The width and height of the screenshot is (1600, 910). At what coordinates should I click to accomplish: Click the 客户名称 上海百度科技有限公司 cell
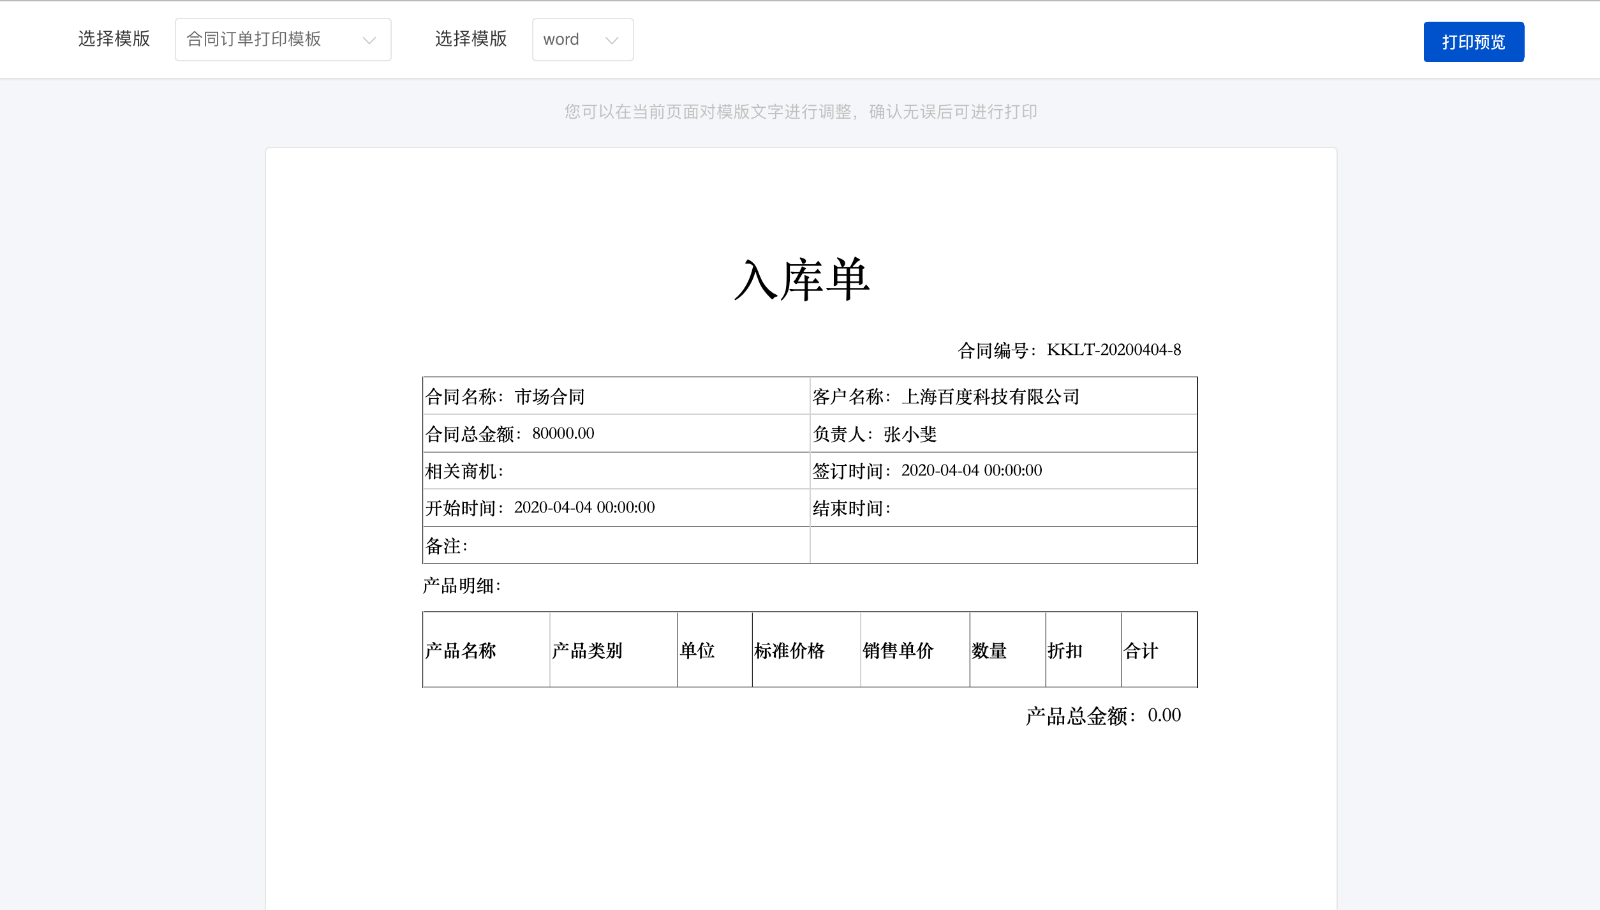1003,396
